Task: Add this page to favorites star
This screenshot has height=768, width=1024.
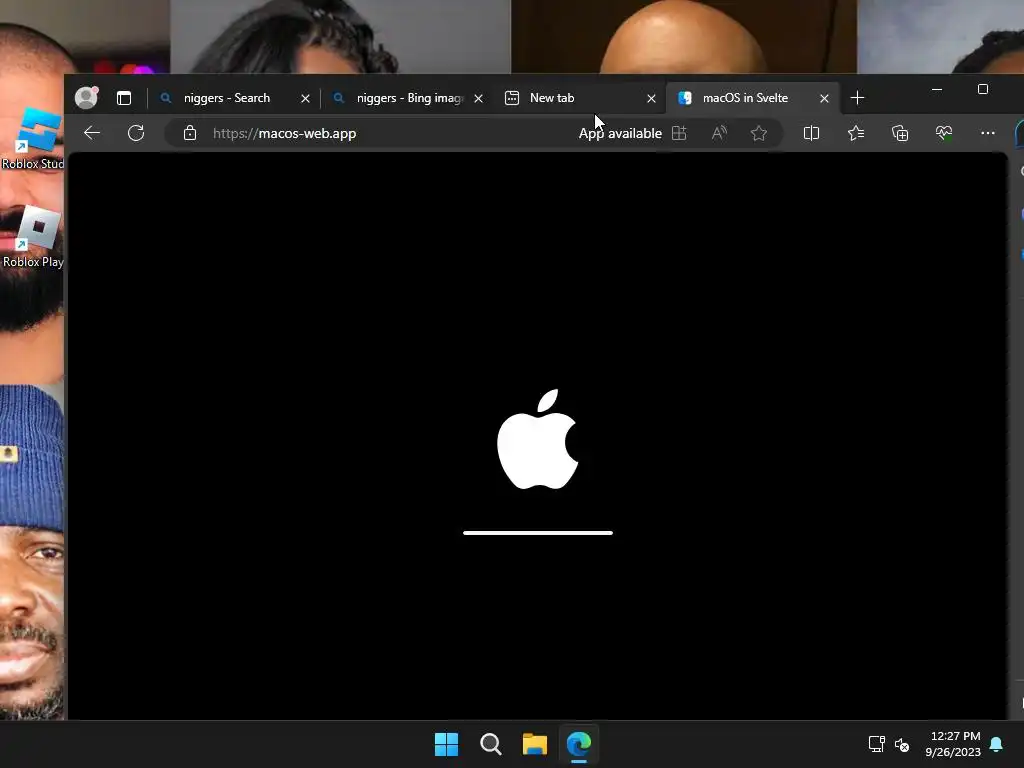Action: tap(758, 133)
